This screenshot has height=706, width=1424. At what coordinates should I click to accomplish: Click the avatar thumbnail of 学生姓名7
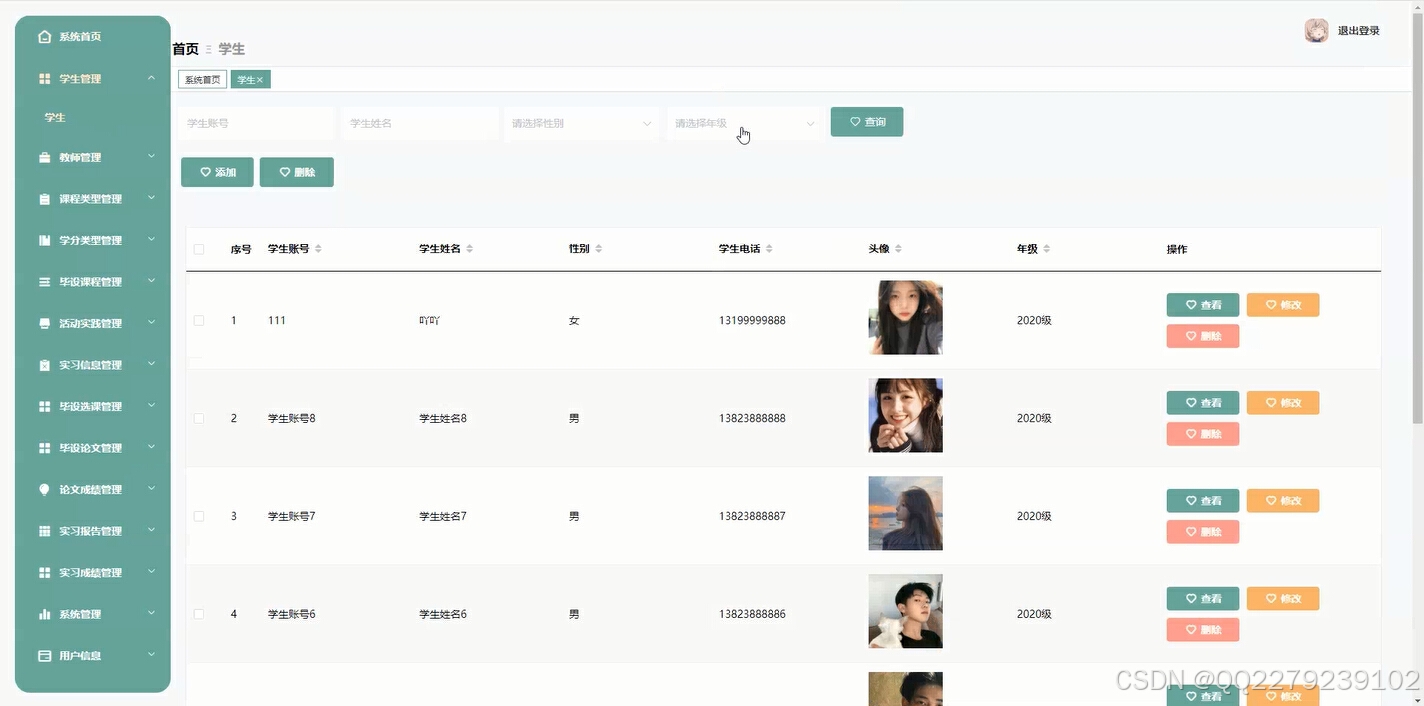coord(904,513)
